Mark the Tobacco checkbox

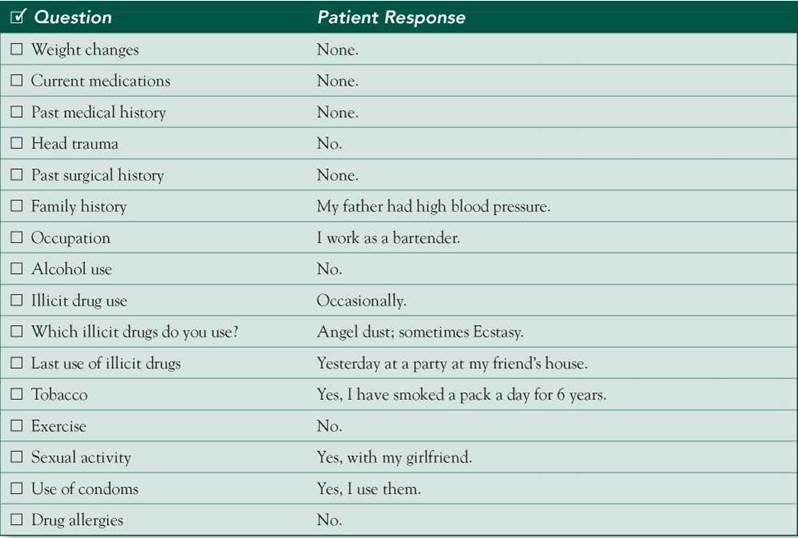[x=16, y=395]
